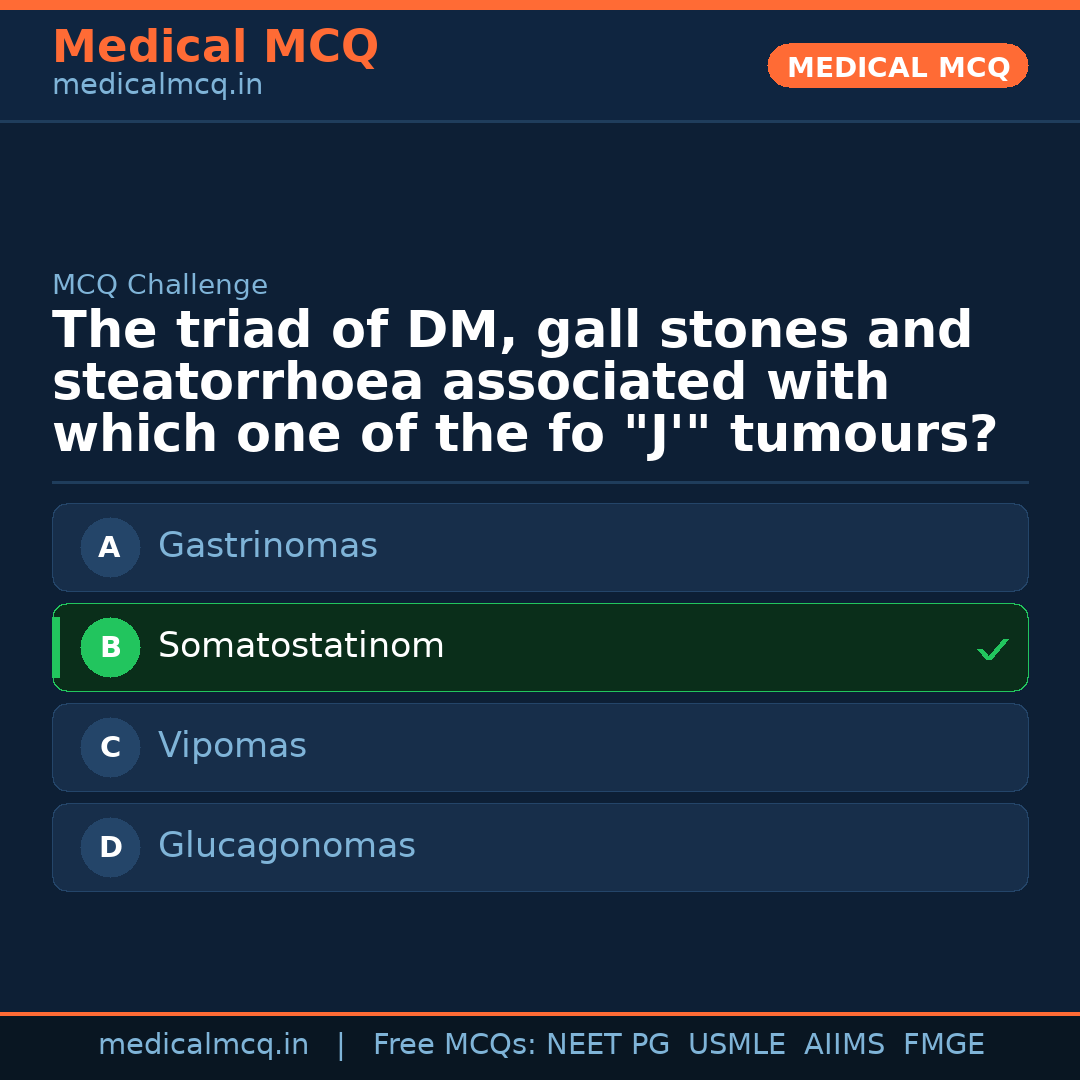
Task: Click the green checkmark on Somatostatinom
Action: coord(992,650)
